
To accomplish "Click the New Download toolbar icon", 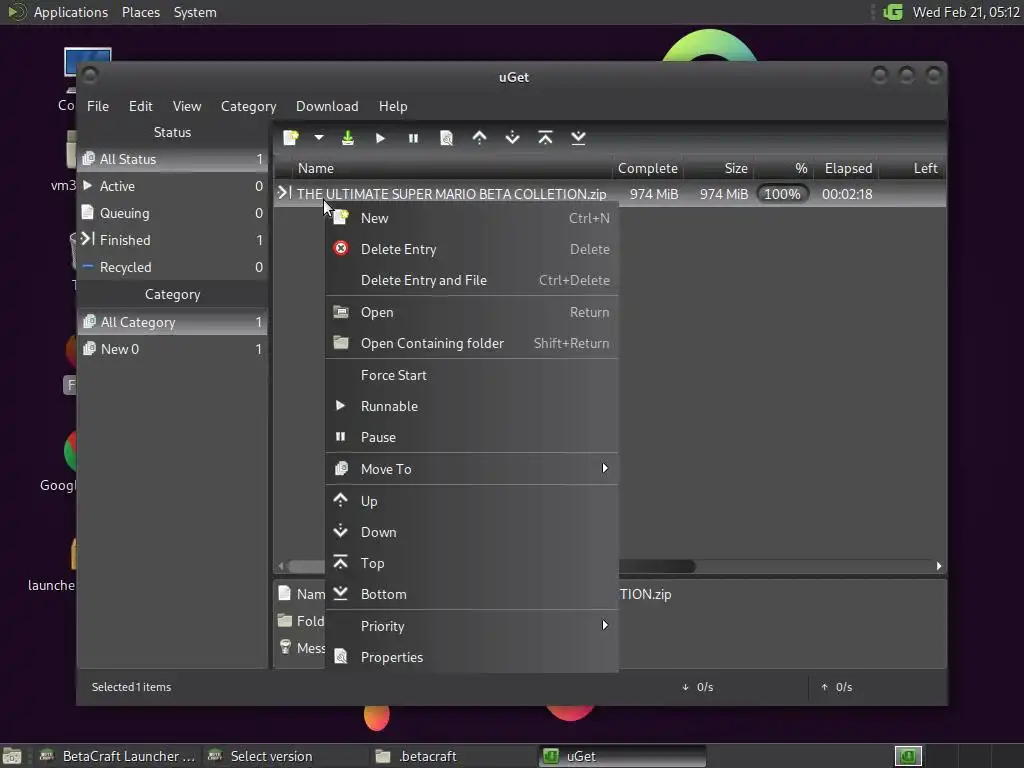I will [x=291, y=138].
